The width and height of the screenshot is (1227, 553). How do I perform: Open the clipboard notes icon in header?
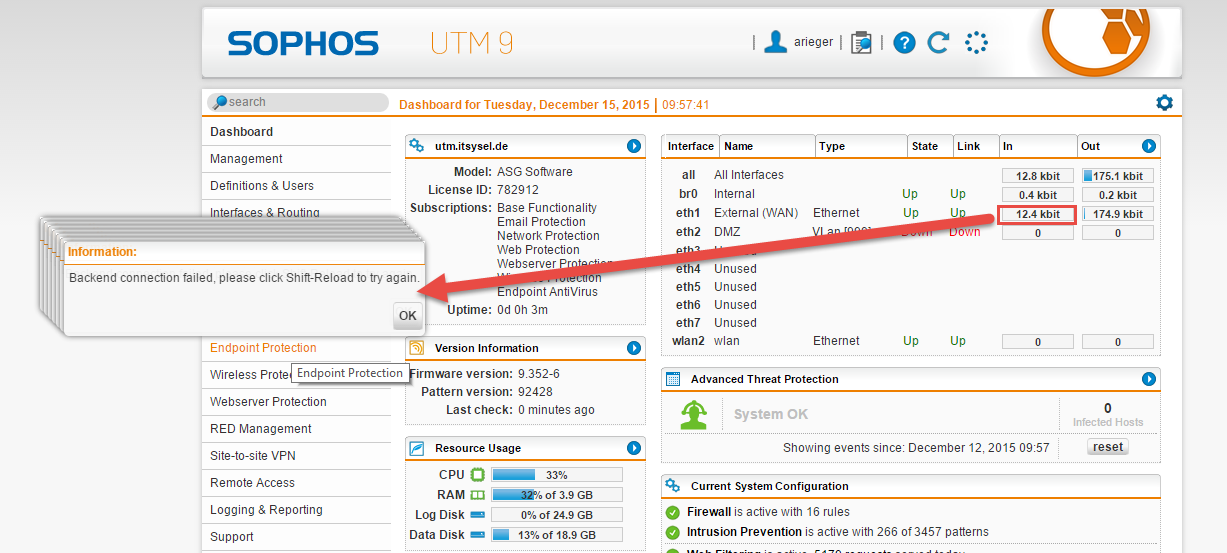(861, 43)
